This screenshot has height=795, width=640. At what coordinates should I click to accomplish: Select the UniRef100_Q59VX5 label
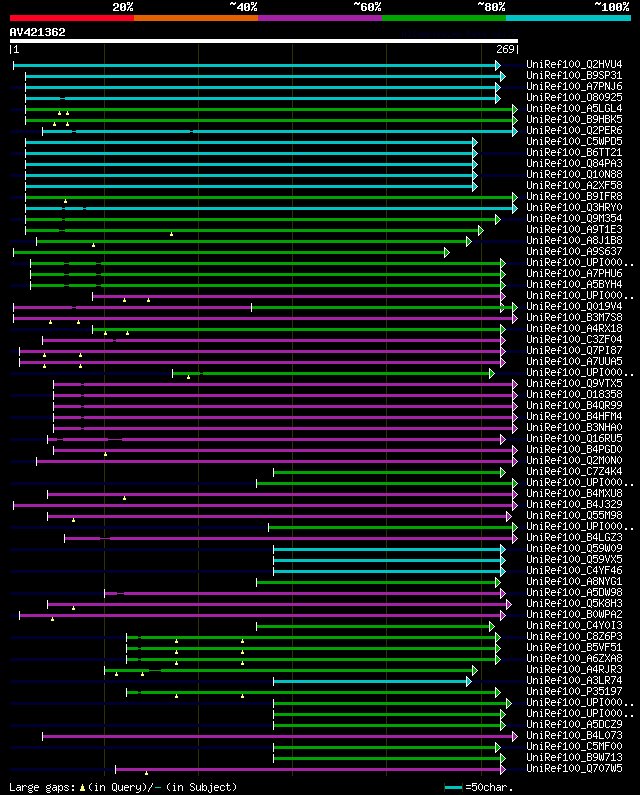[574, 559]
